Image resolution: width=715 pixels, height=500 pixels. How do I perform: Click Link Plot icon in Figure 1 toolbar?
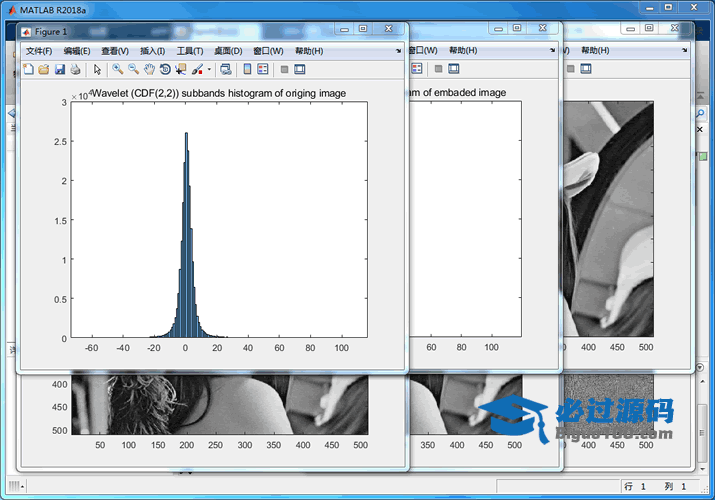click(x=225, y=69)
